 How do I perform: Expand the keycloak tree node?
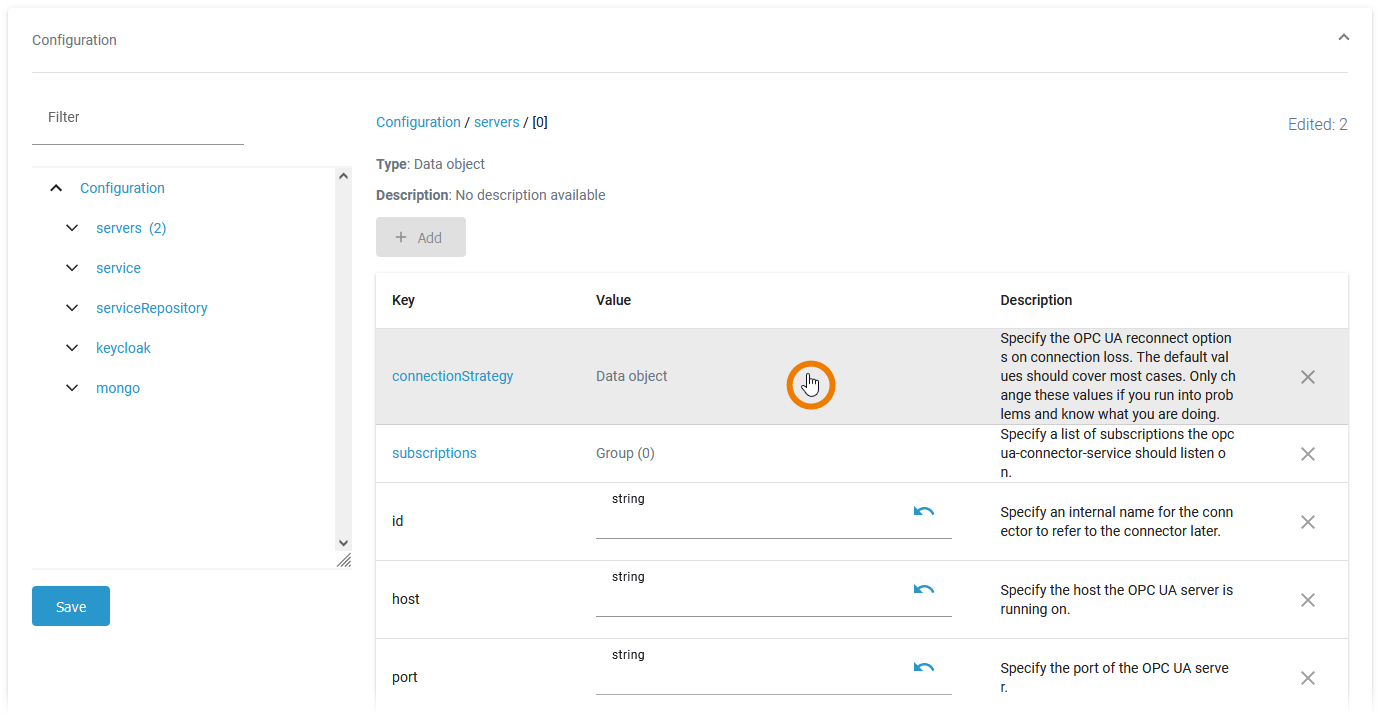(71, 347)
